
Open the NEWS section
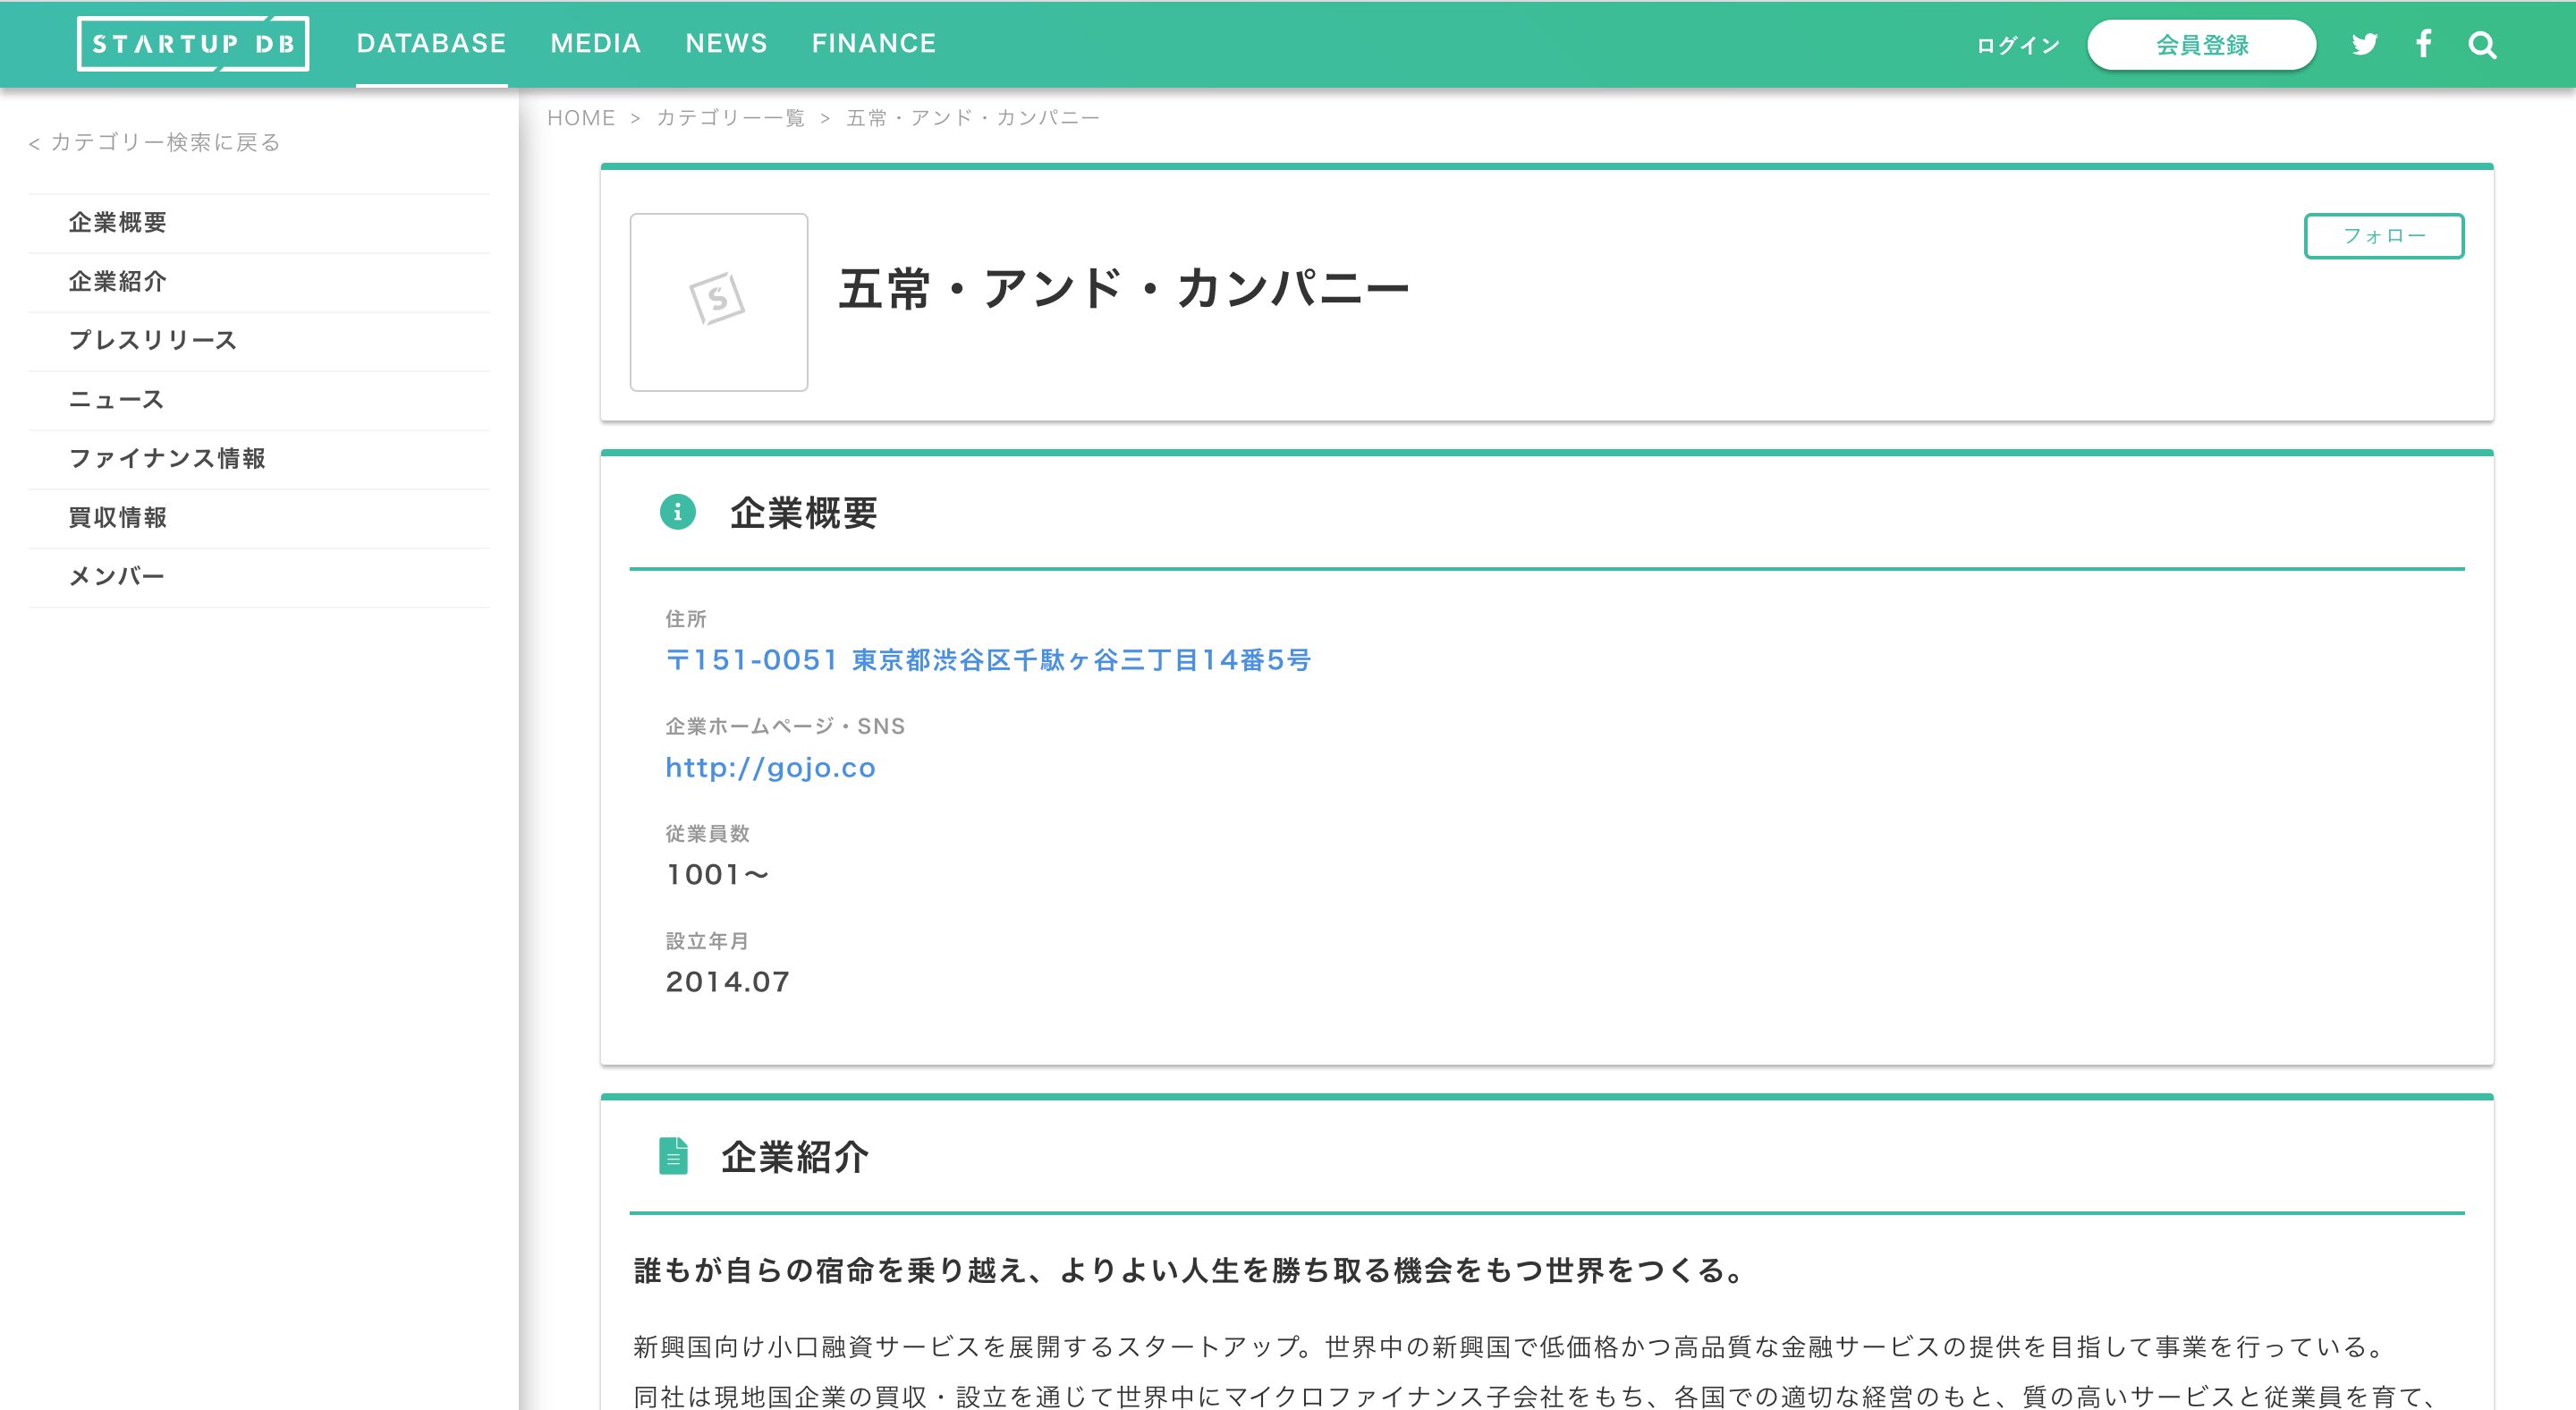pyautogui.click(x=726, y=44)
